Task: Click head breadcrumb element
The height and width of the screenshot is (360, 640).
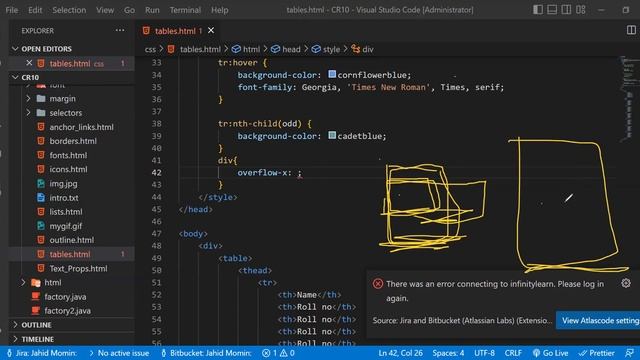Action: tap(291, 49)
